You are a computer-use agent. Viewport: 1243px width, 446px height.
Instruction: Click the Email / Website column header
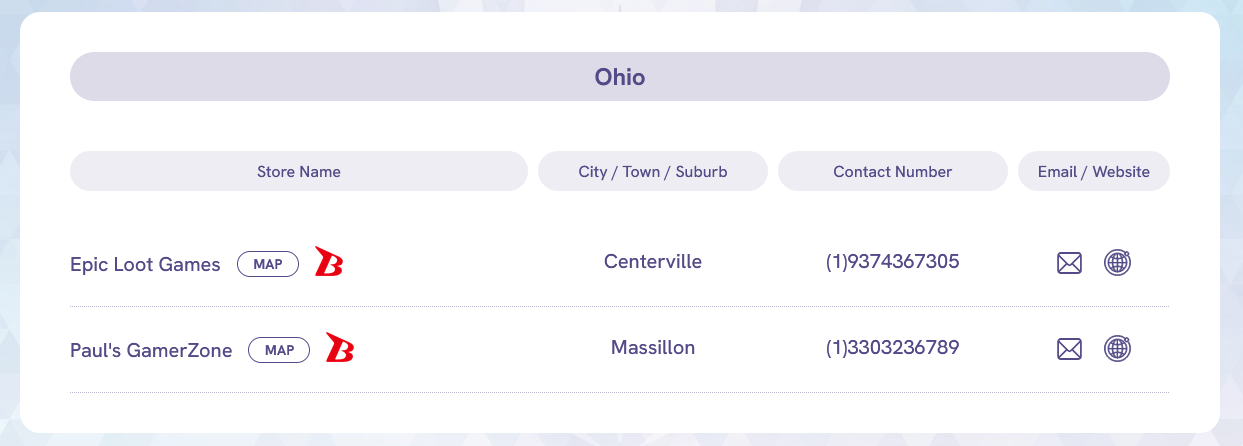[x=1093, y=171]
